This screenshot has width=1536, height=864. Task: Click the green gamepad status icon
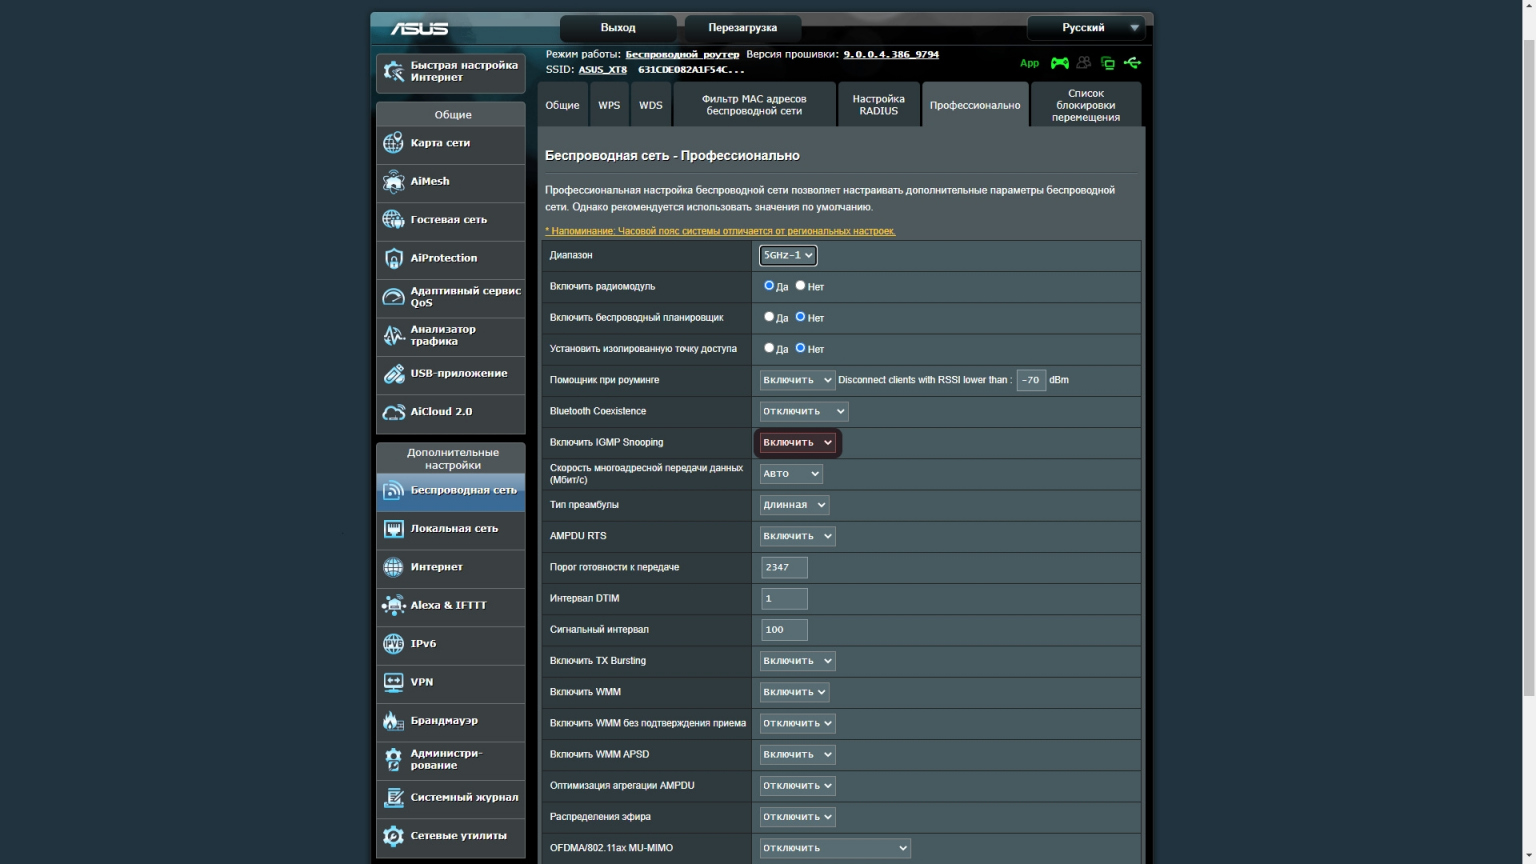[1059, 63]
